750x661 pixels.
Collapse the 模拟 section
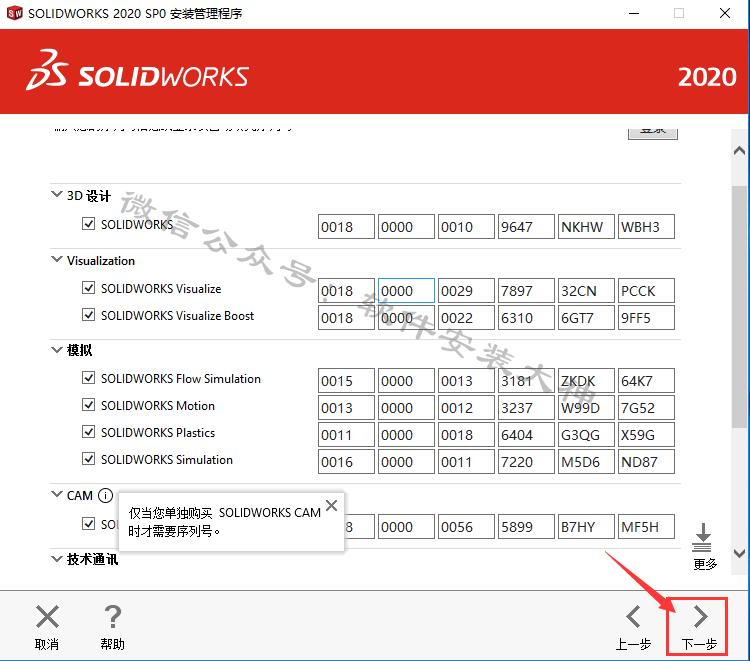[x=57, y=350]
